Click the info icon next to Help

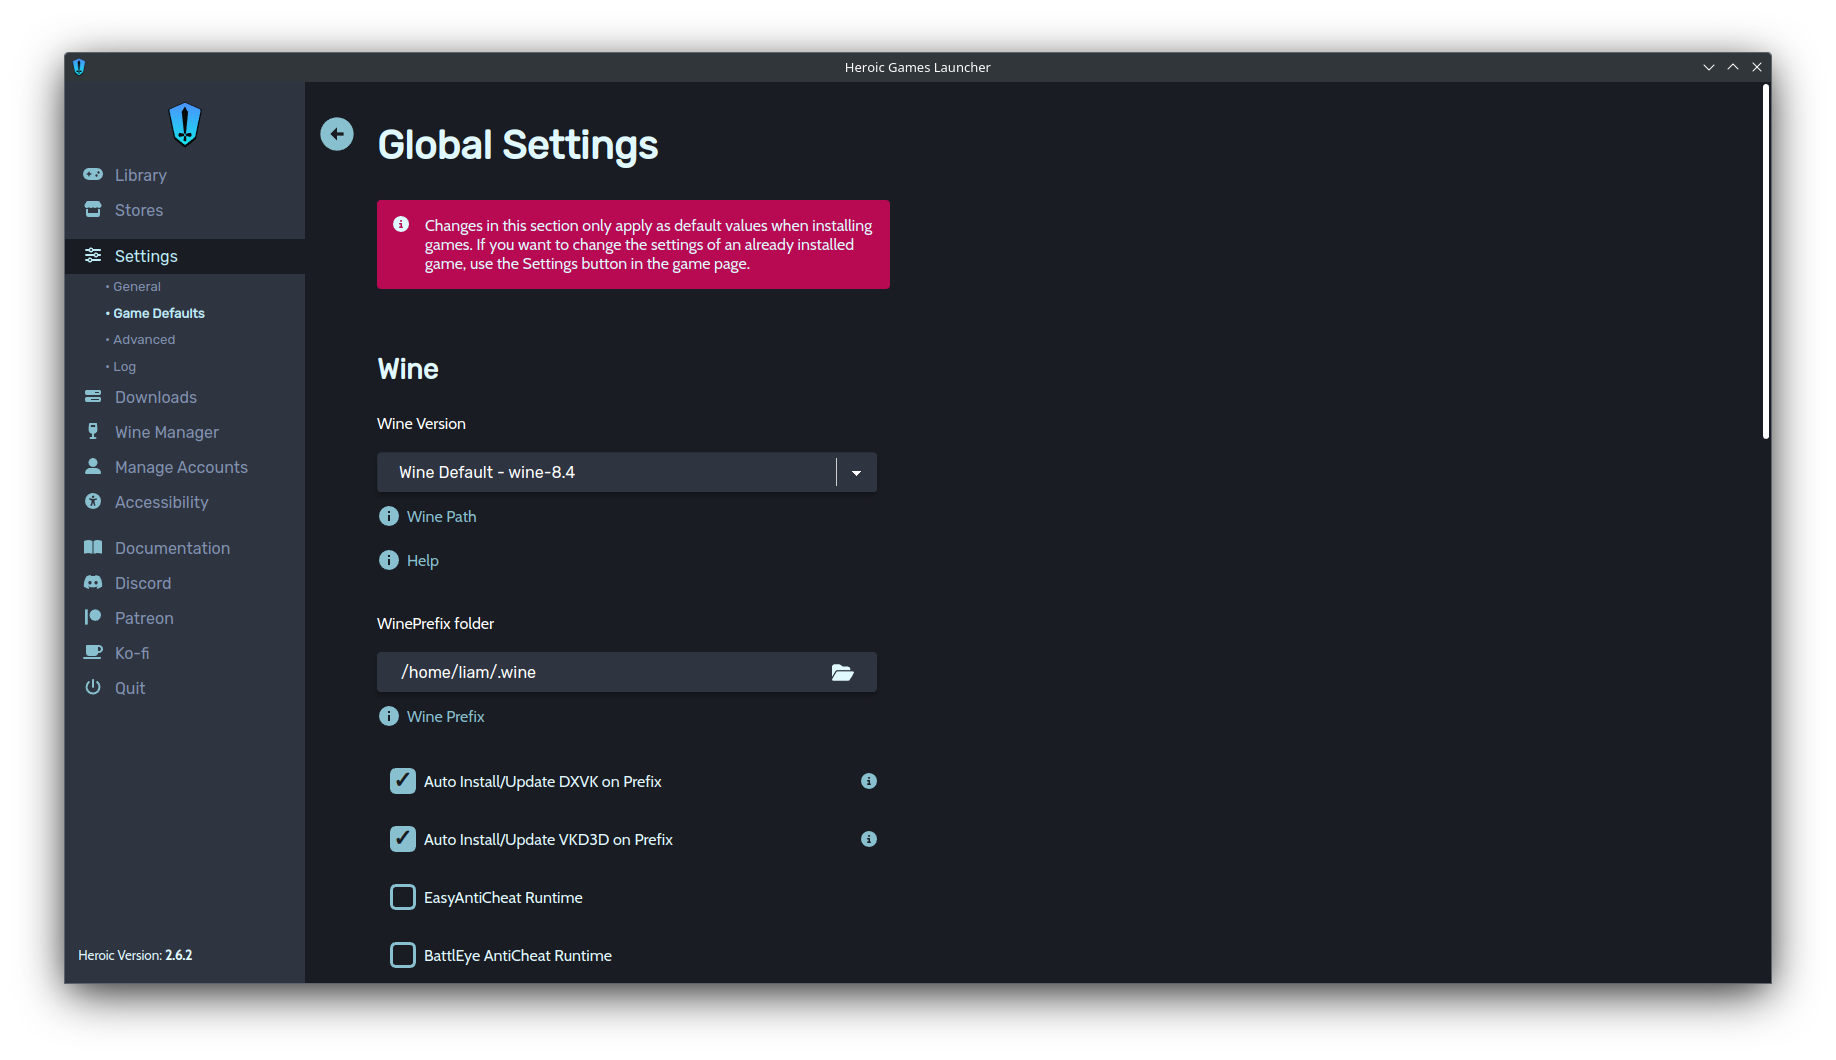coord(389,560)
